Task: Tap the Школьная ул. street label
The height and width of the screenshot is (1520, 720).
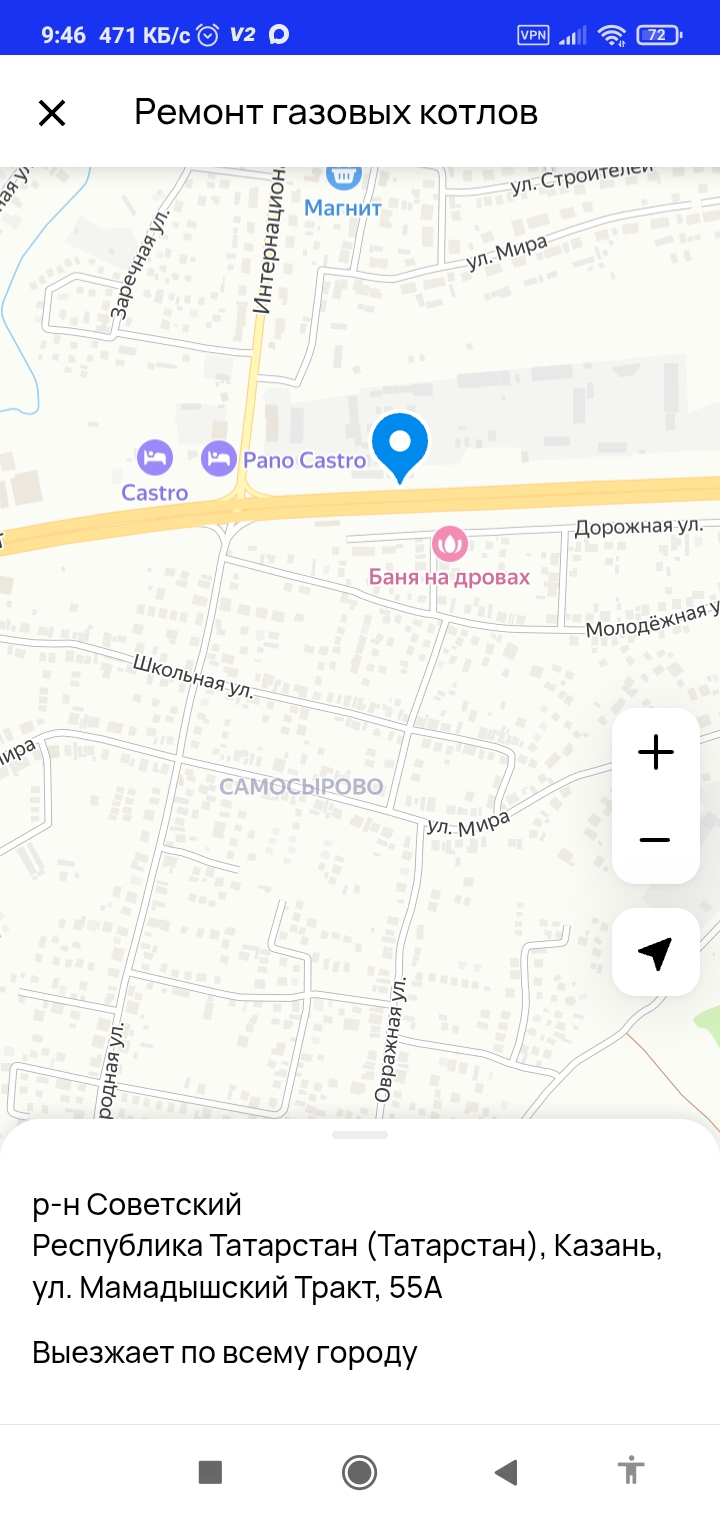Action: click(194, 676)
